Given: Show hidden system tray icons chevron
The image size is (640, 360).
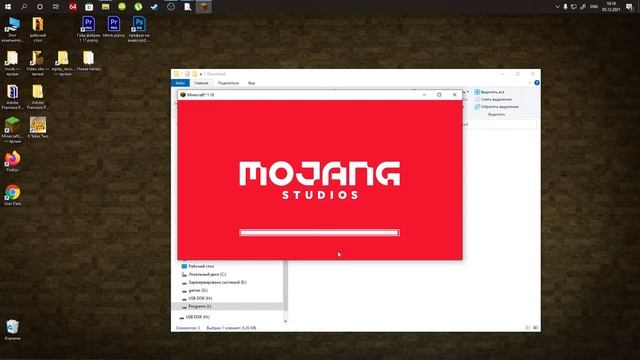Looking at the screenshot, I should (x=557, y=7).
